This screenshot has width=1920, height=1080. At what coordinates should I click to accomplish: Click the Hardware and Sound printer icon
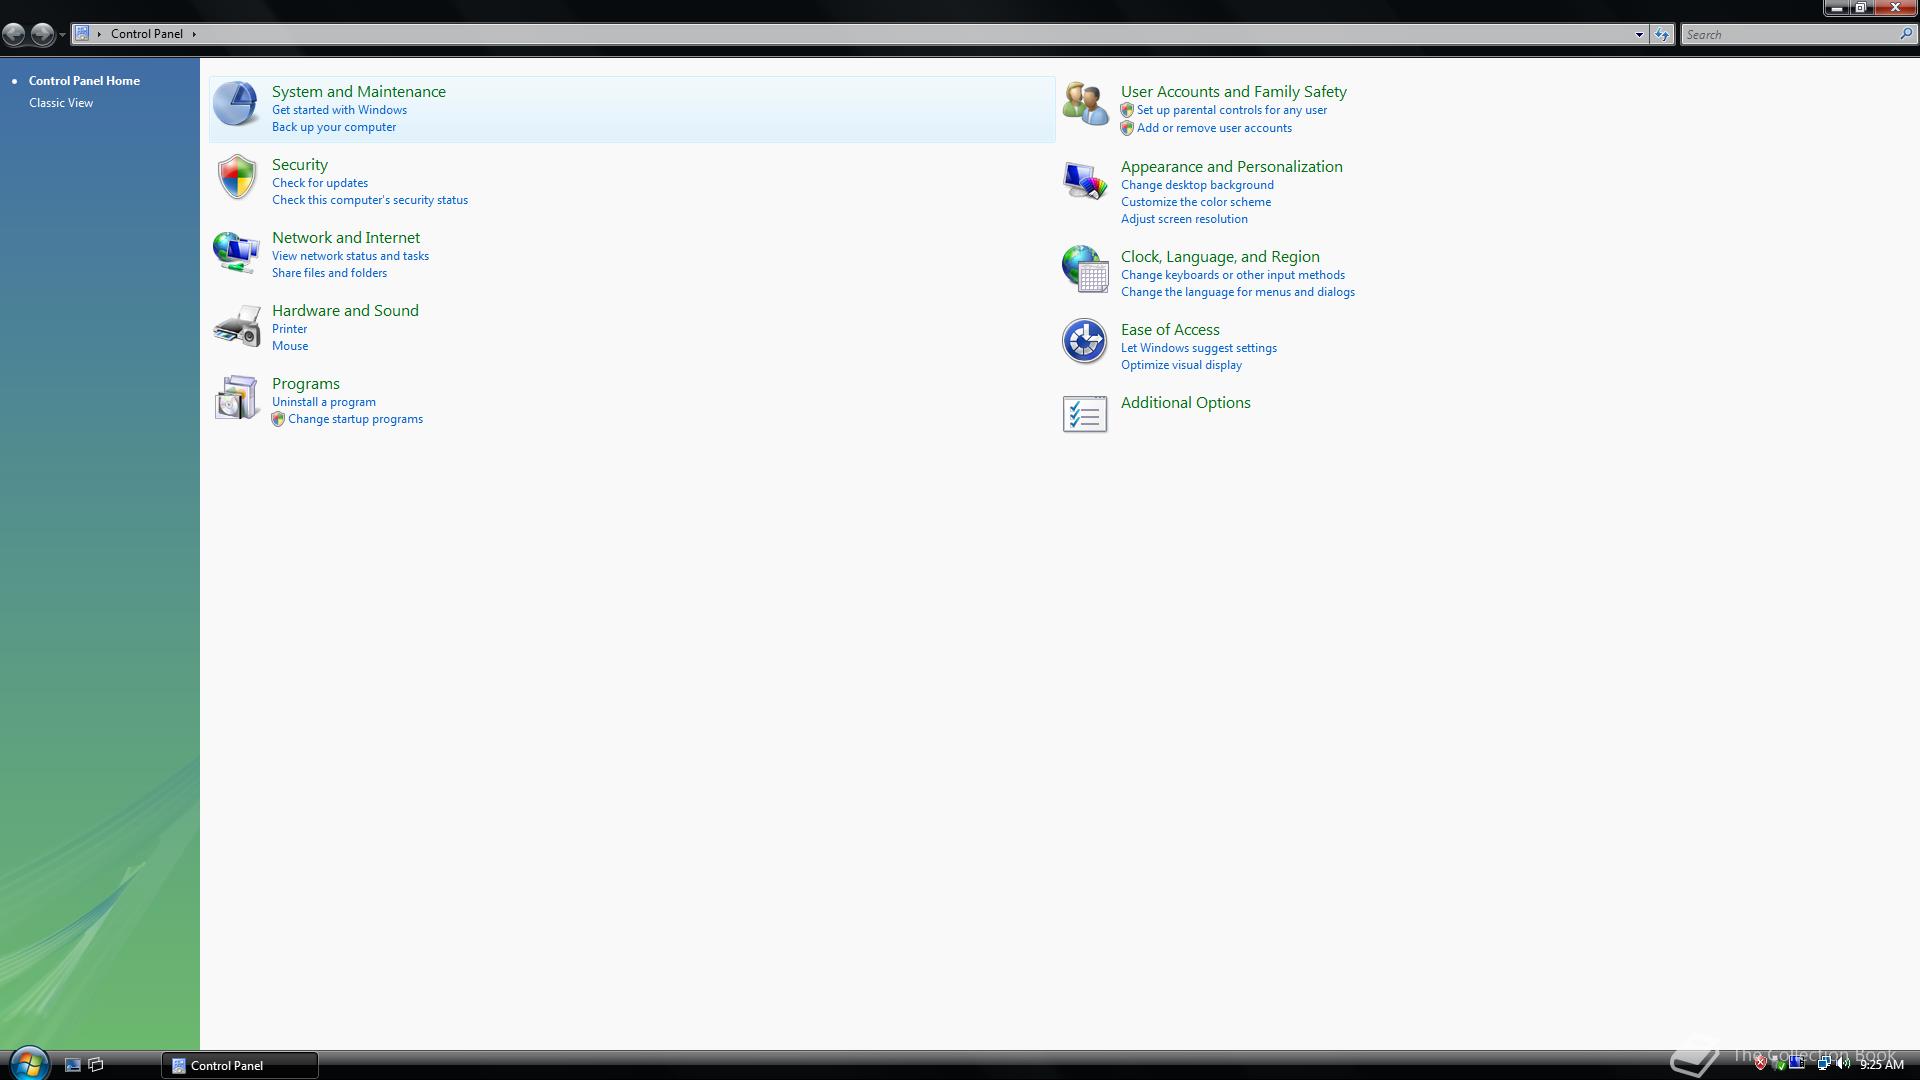pos(236,326)
